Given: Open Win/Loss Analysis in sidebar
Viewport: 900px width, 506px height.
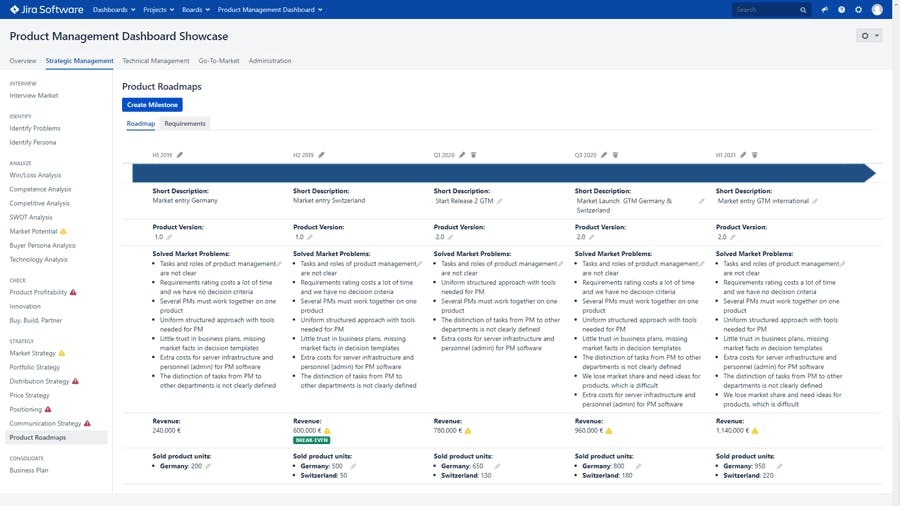Looking at the screenshot, I should click(35, 175).
